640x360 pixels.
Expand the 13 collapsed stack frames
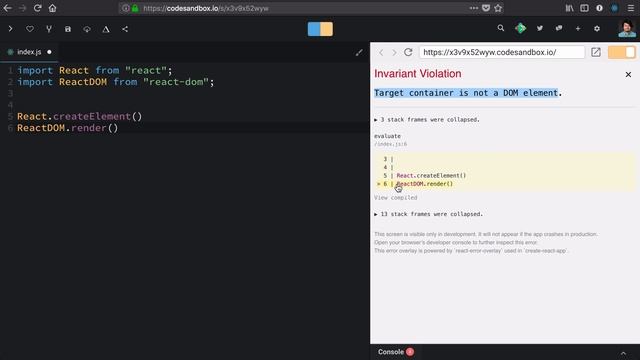coord(429,214)
